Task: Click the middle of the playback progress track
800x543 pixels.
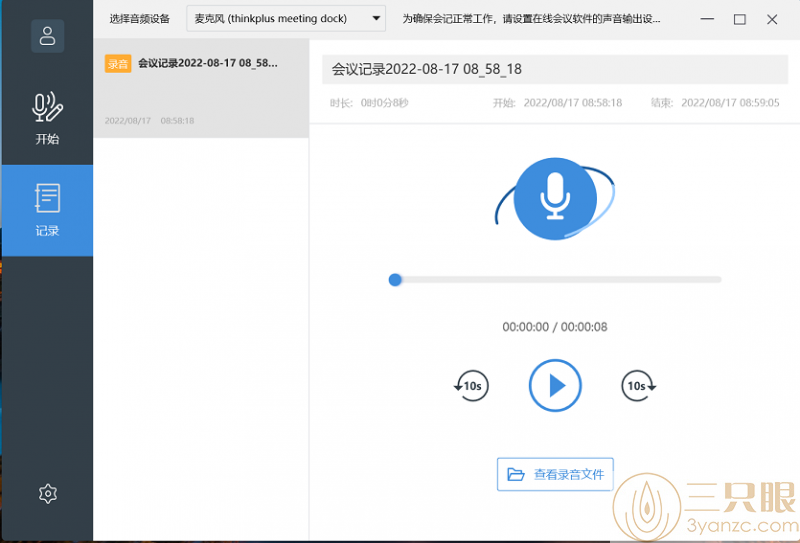Action: point(557,280)
